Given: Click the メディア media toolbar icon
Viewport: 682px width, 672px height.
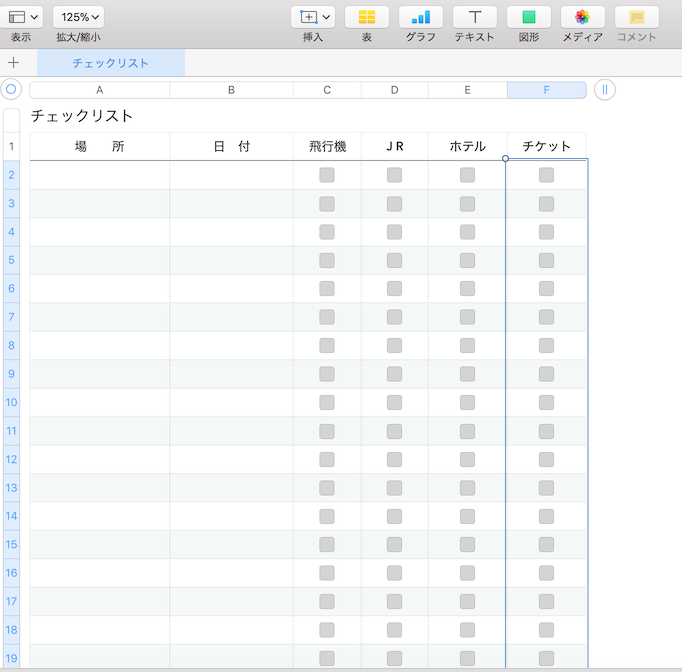Looking at the screenshot, I should coord(582,17).
